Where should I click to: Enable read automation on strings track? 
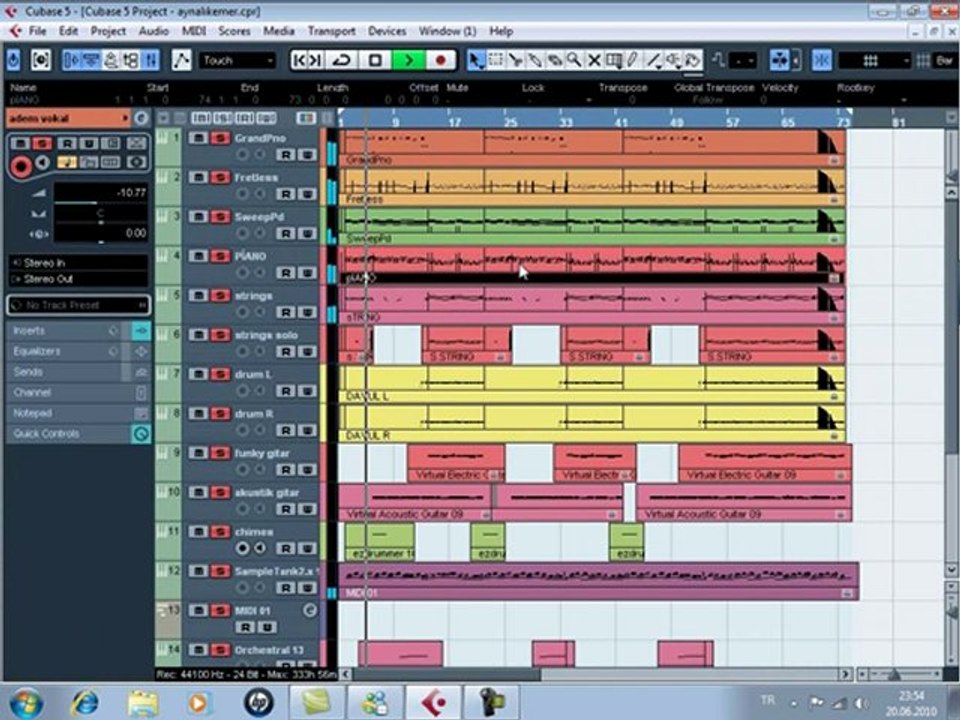285,312
